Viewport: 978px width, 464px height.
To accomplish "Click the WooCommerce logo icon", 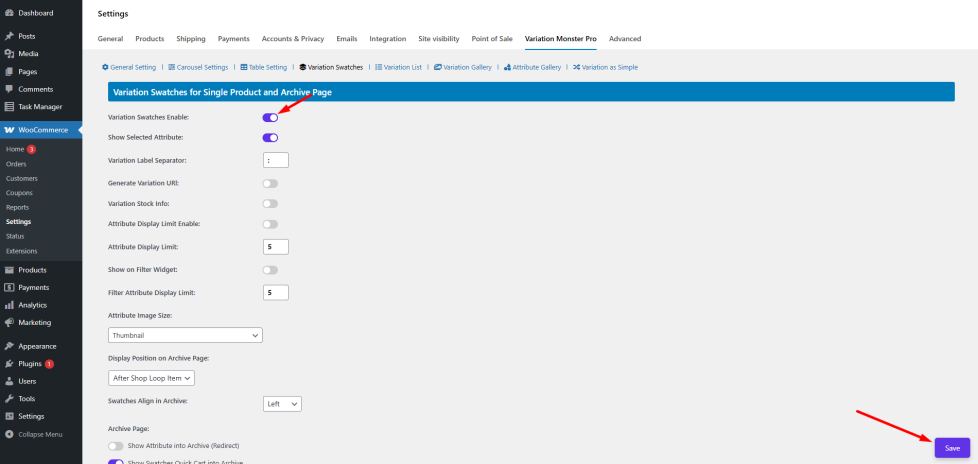I will click(9, 130).
